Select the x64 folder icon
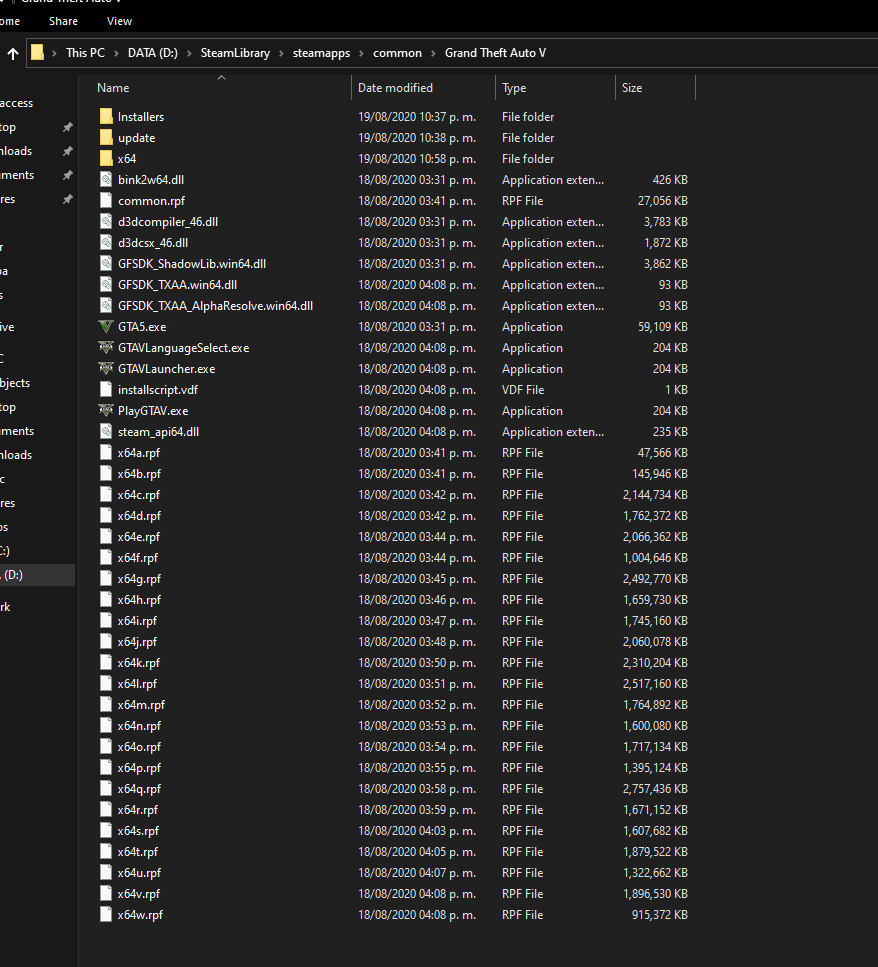This screenshot has width=878, height=967. [x=107, y=159]
